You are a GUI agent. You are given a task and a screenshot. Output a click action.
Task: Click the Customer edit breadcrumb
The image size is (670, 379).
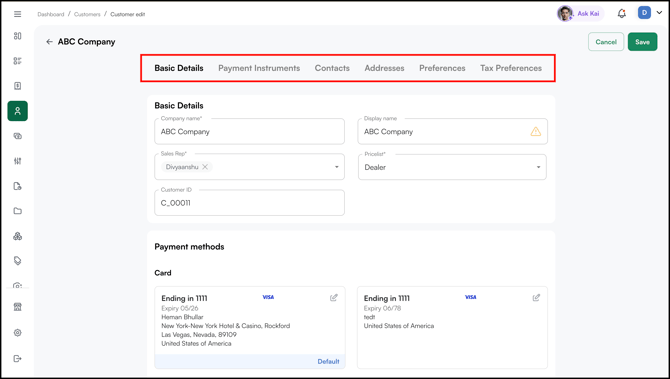(127, 14)
